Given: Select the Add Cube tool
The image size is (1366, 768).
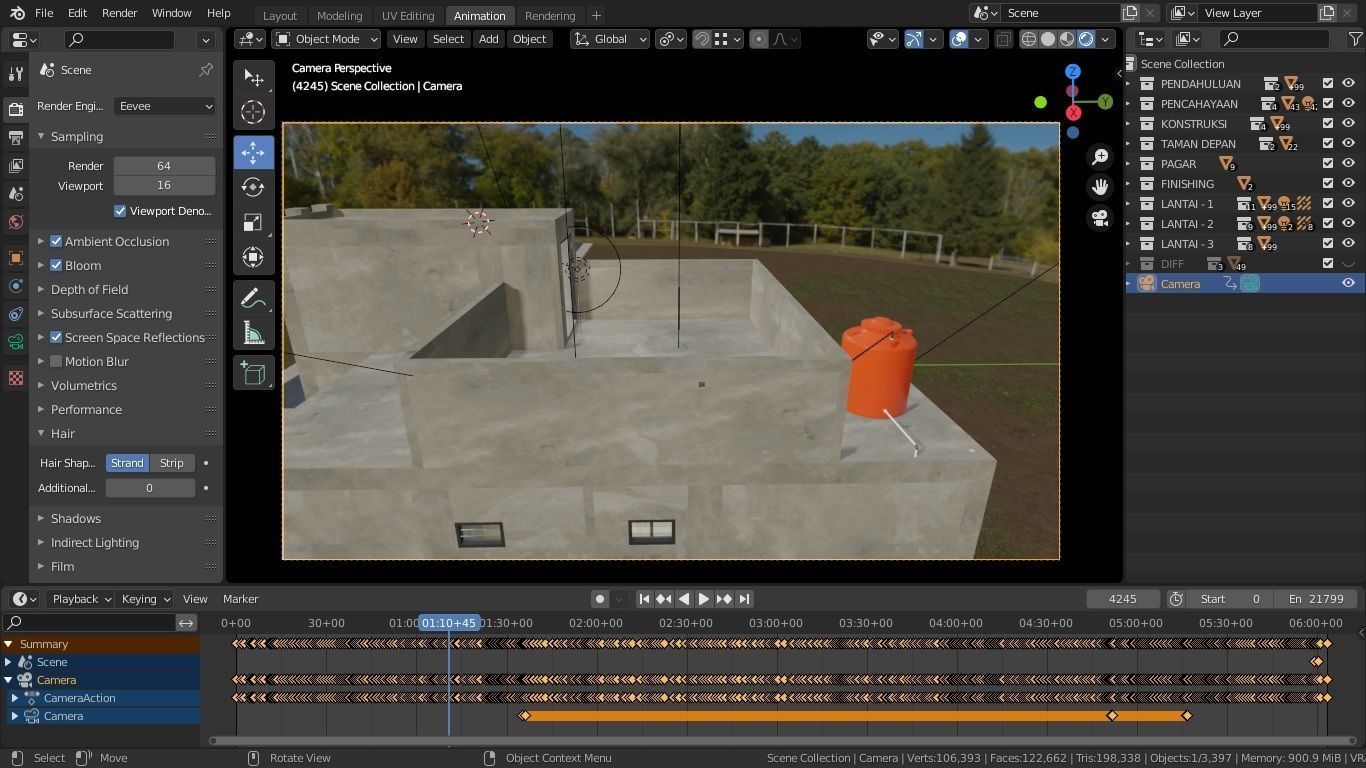Looking at the screenshot, I should (x=253, y=373).
